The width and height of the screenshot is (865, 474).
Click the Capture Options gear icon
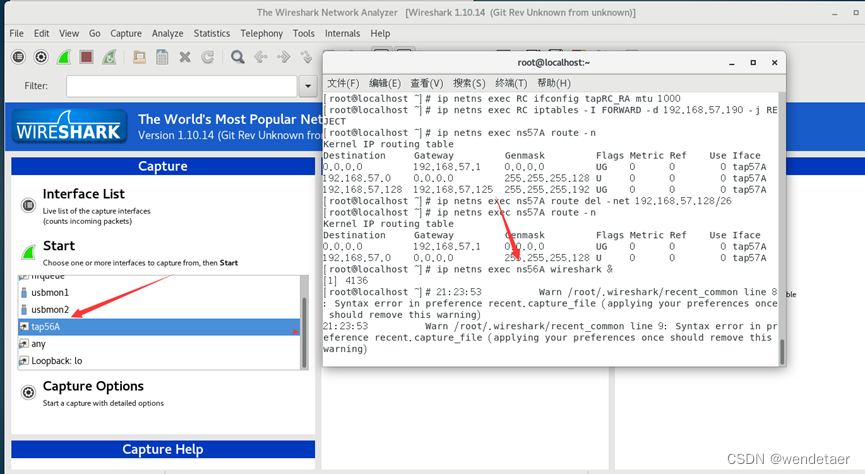coord(28,392)
